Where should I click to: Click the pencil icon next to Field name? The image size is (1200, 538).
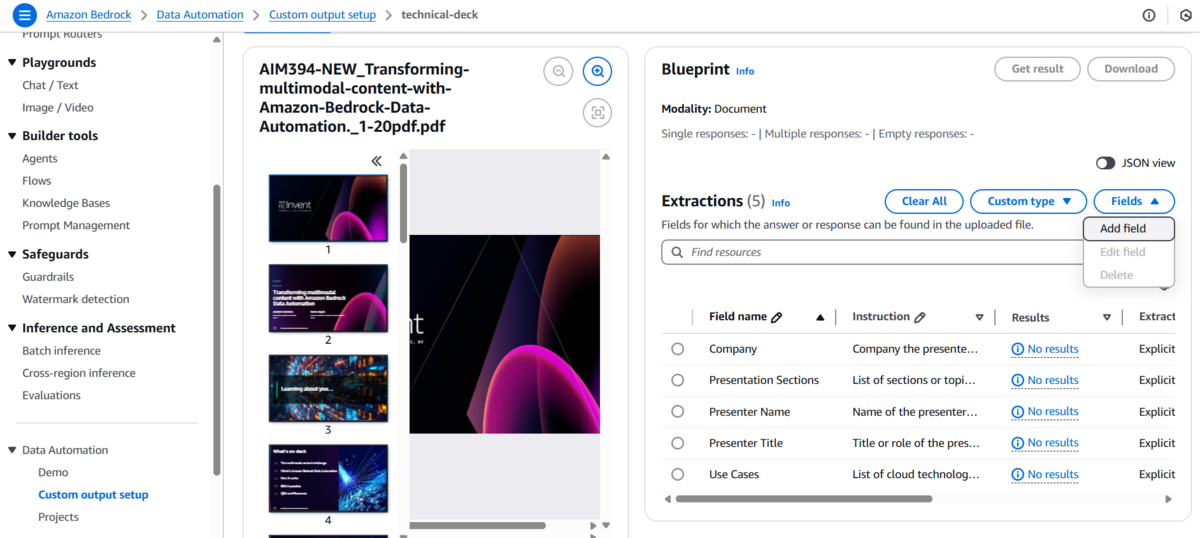[x=777, y=317]
